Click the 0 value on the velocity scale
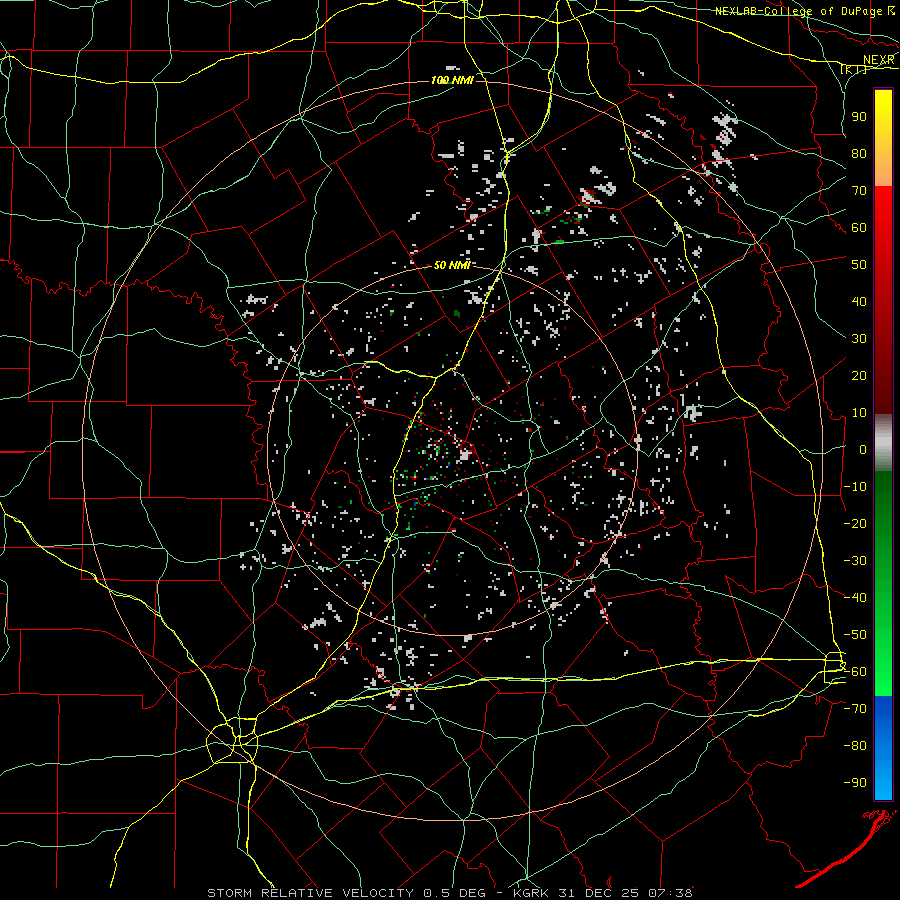This screenshot has width=900, height=900. click(x=863, y=449)
